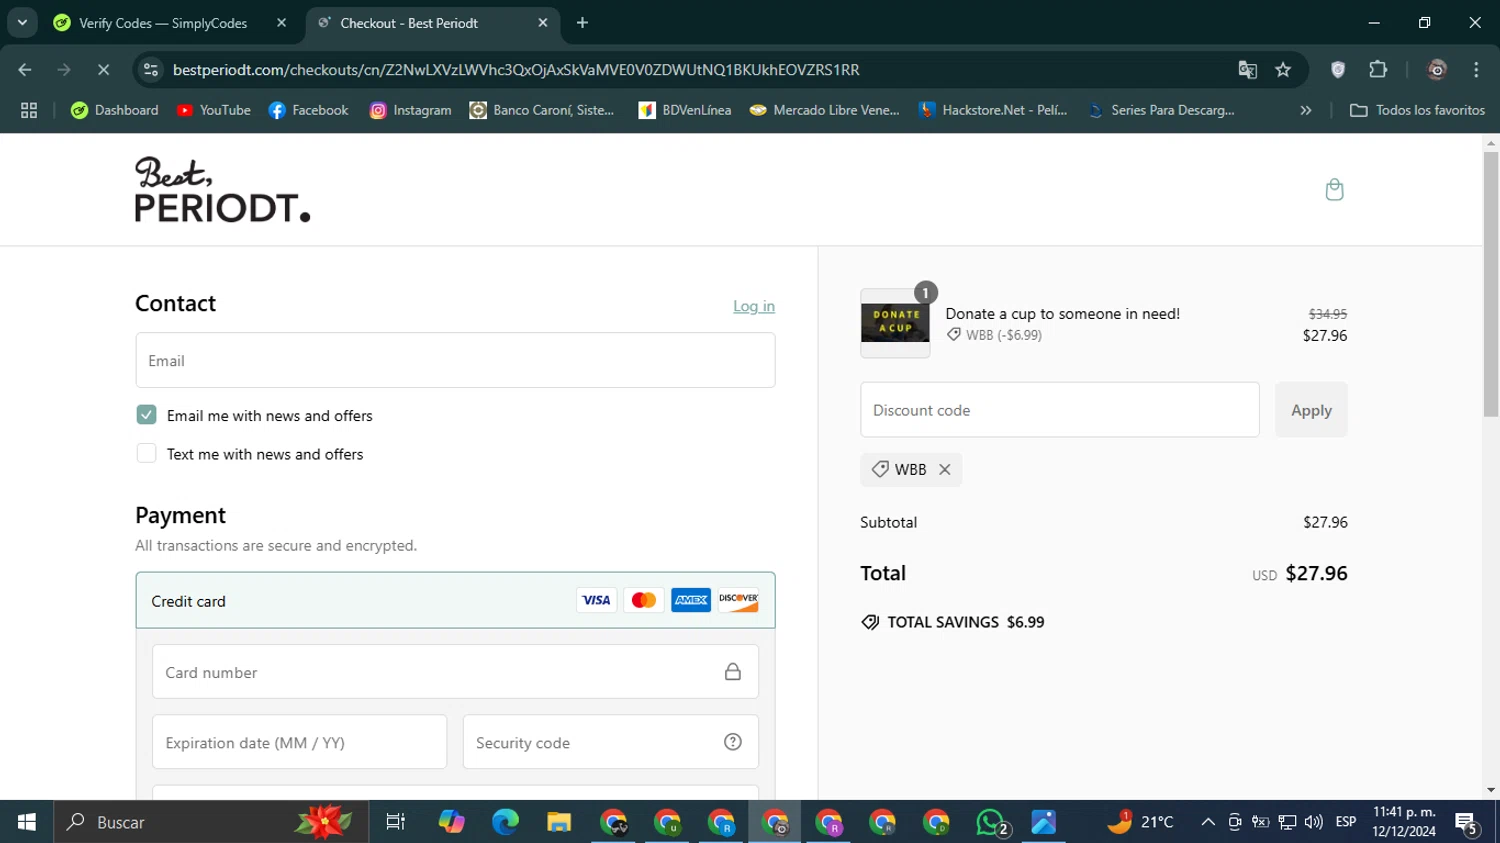Click the site information icon in address bar
The width and height of the screenshot is (1500, 843).
coord(151,70)
